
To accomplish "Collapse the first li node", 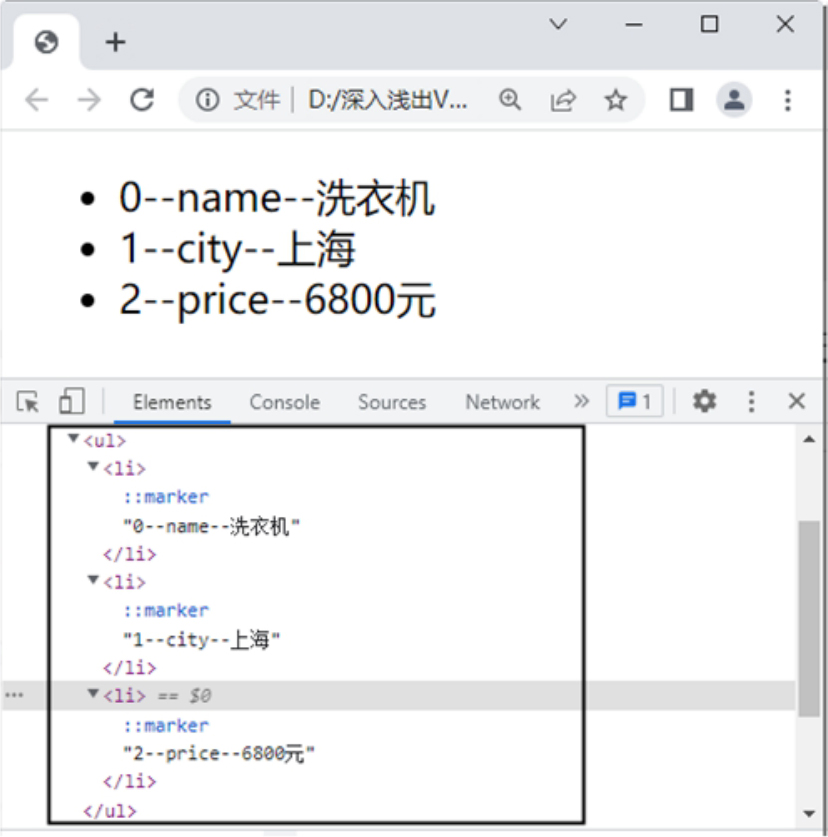I will click(93, 467).
